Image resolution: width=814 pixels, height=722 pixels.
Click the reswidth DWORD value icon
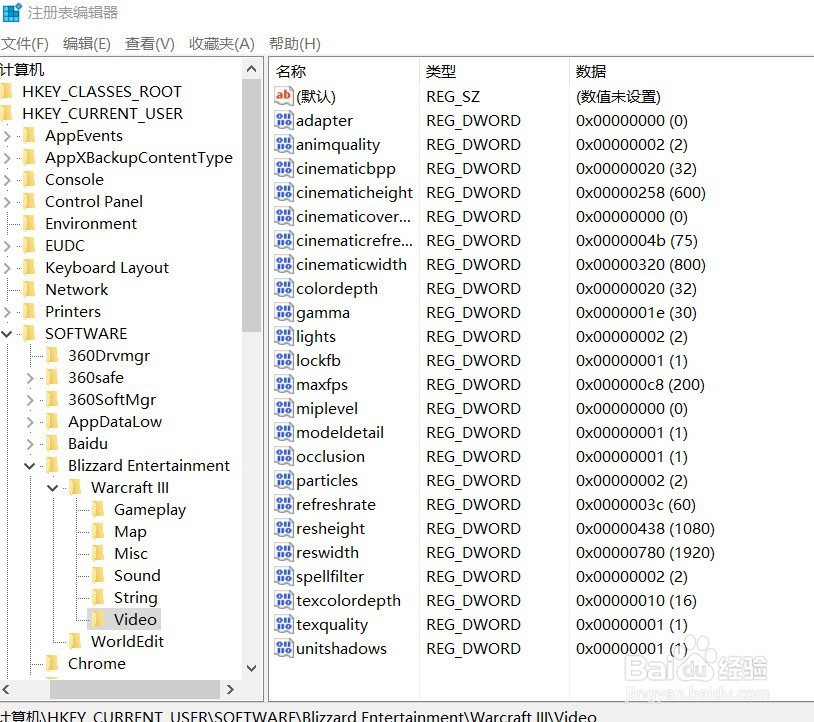[282, 552]
